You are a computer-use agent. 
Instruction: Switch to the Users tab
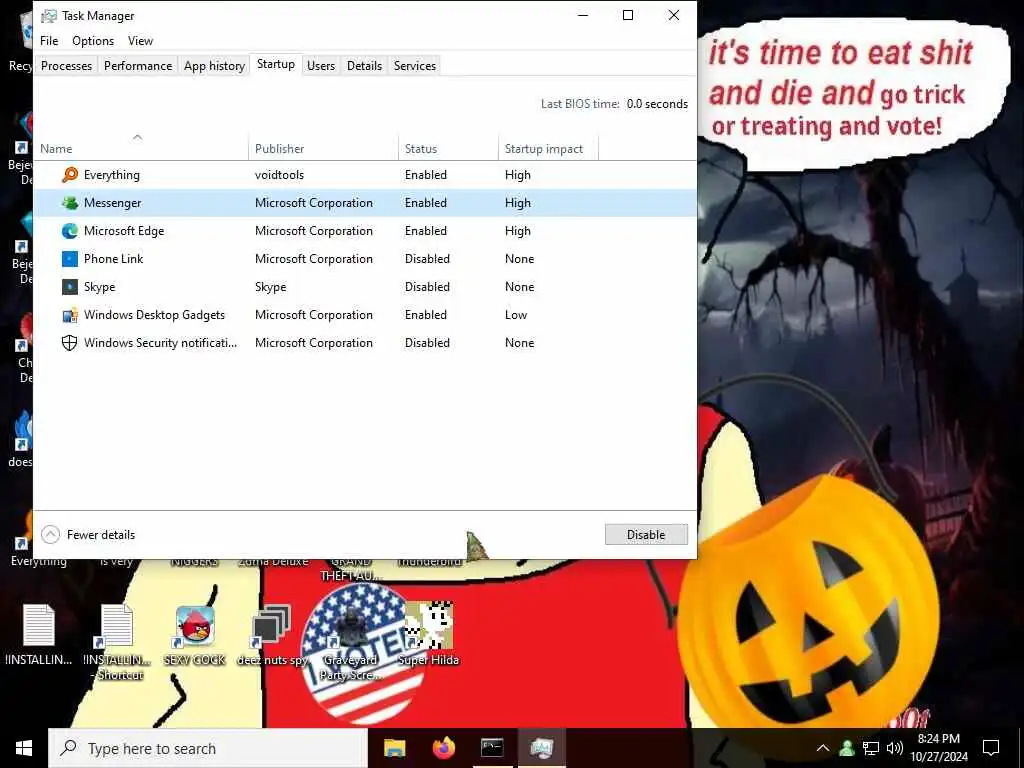321,65
